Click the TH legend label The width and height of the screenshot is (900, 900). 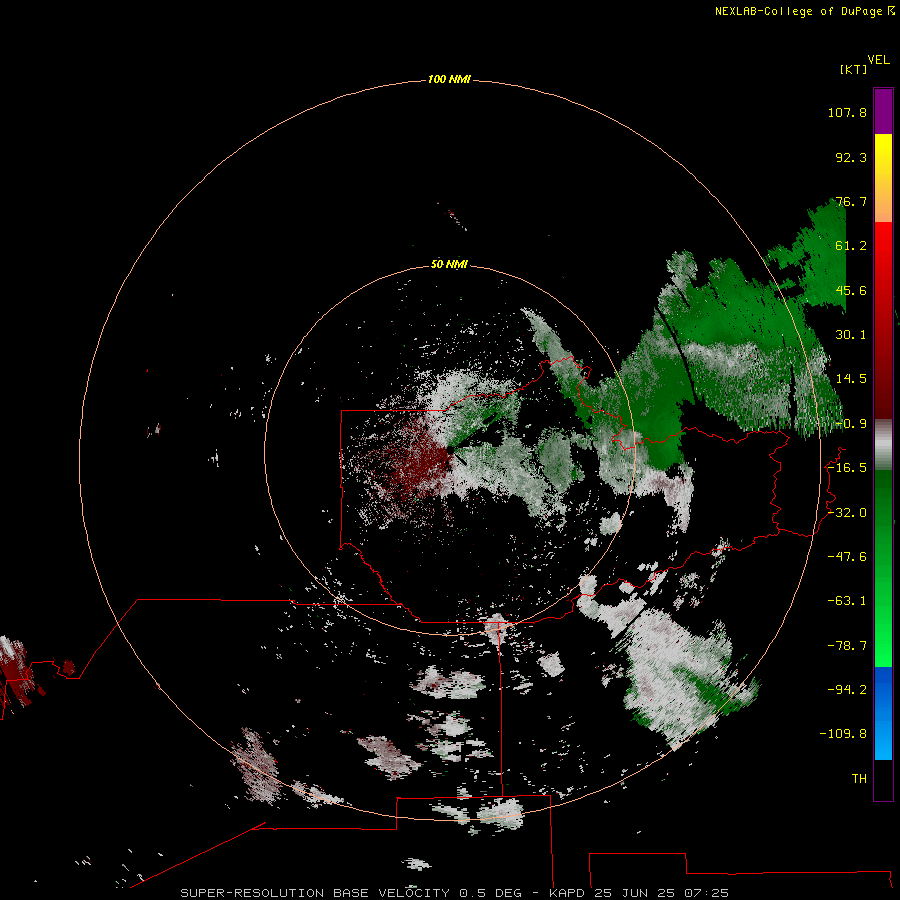click(x=859, y=779)
